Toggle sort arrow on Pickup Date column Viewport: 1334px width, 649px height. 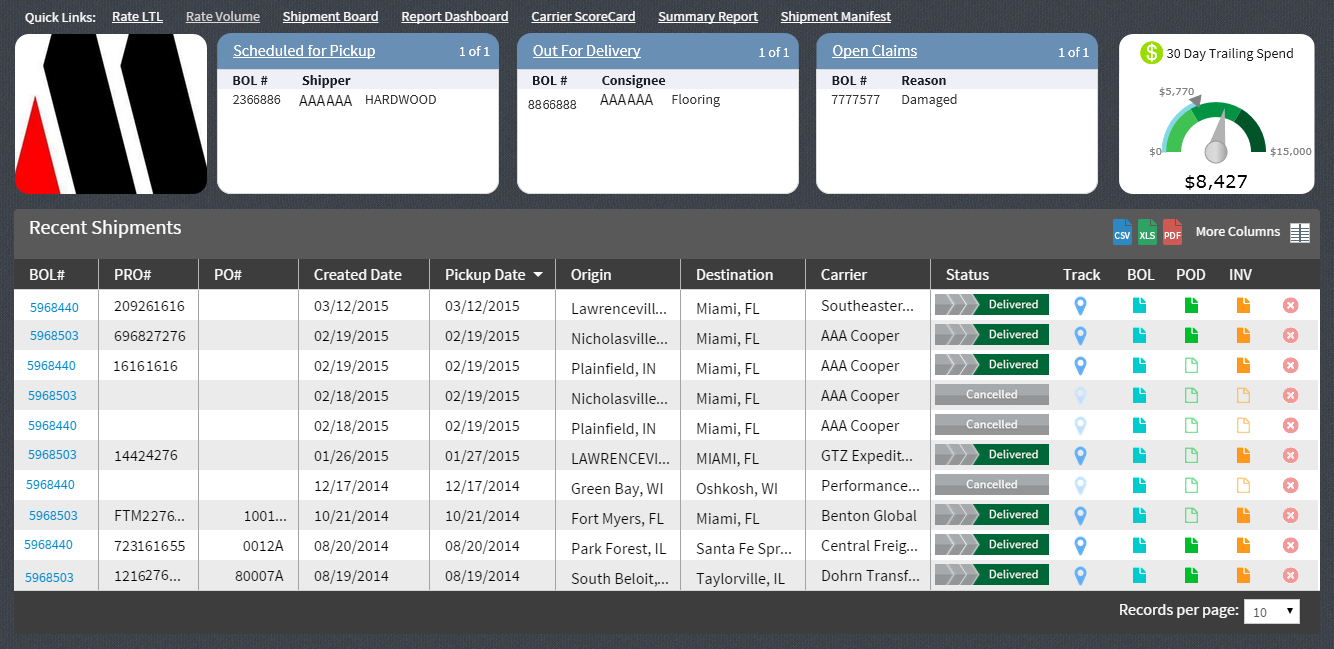(x=538, y=275)
